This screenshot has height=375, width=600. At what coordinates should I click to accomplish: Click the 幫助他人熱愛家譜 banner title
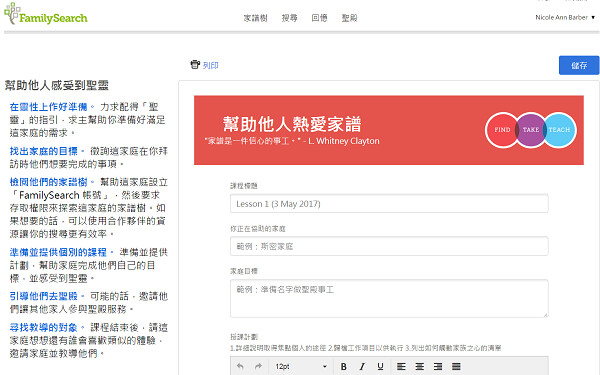point(292,124)
